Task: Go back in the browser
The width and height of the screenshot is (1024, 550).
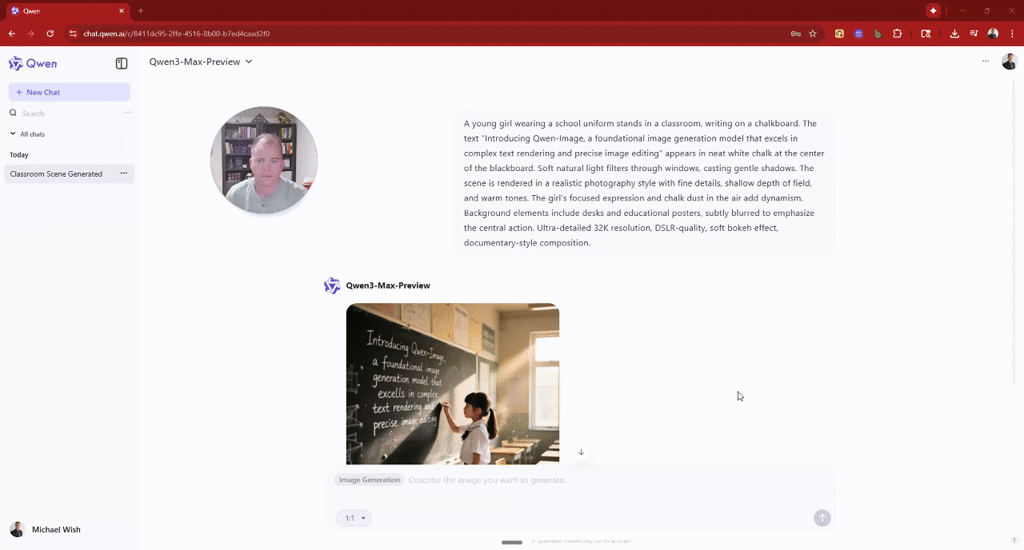Action: tap(12, 33)
